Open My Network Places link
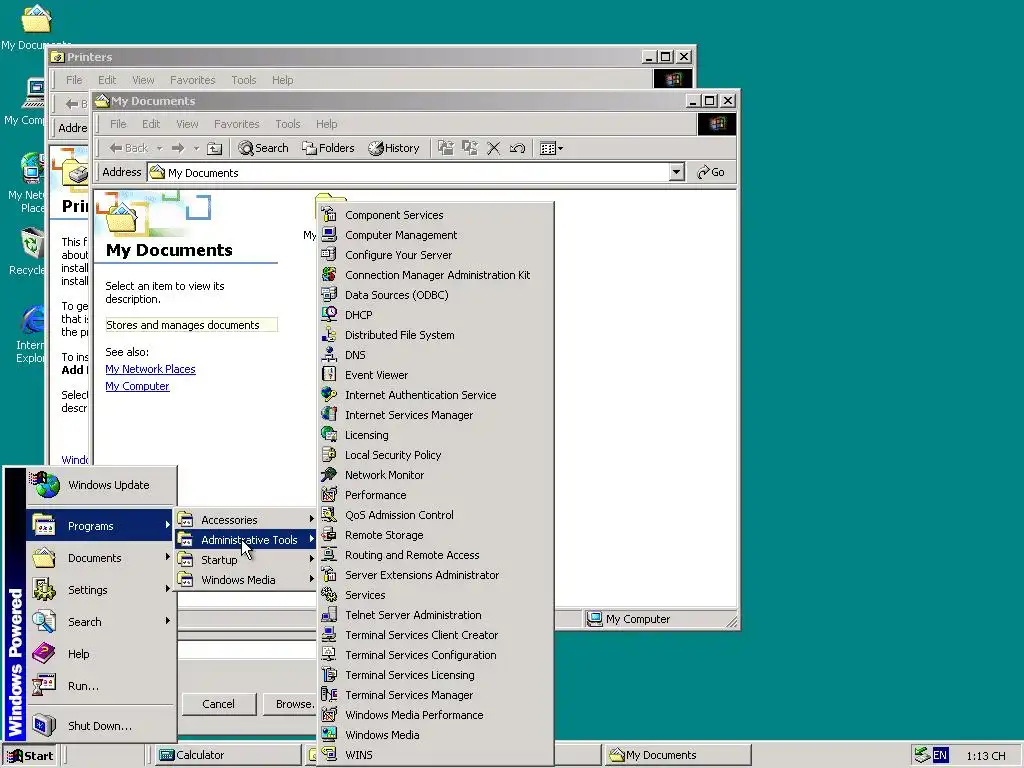The height and width of the screenshot is (768, 1024). (150, 369)
